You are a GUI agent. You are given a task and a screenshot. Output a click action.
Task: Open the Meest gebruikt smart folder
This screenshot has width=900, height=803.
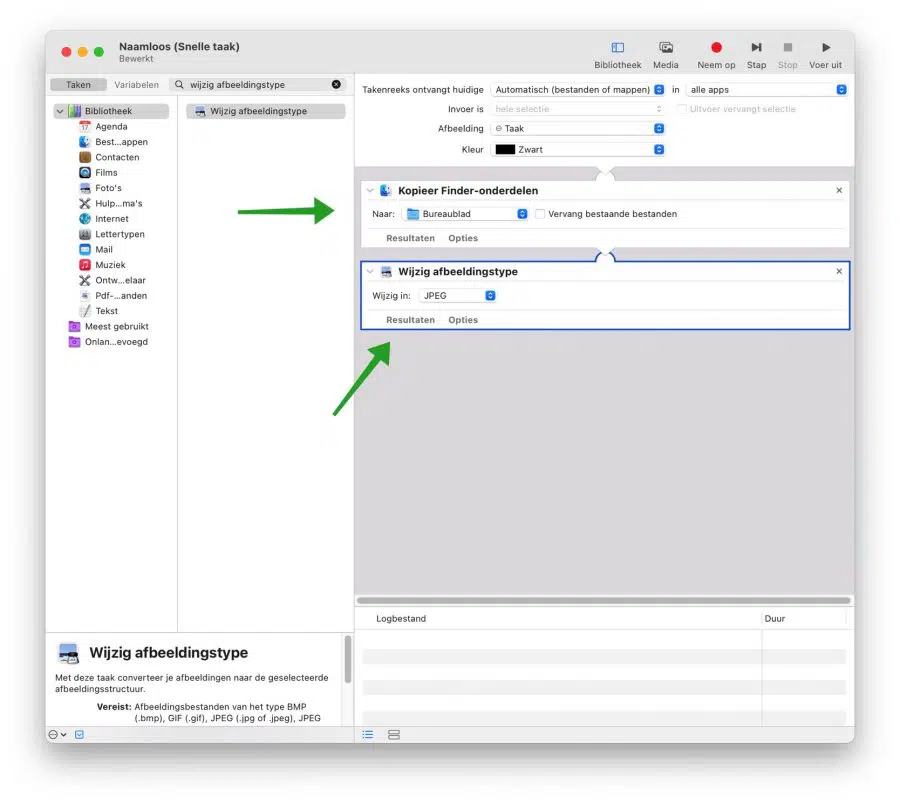[116, 327]
